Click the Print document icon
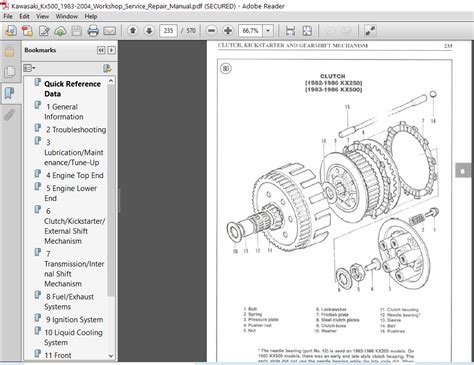 (93, 31)
